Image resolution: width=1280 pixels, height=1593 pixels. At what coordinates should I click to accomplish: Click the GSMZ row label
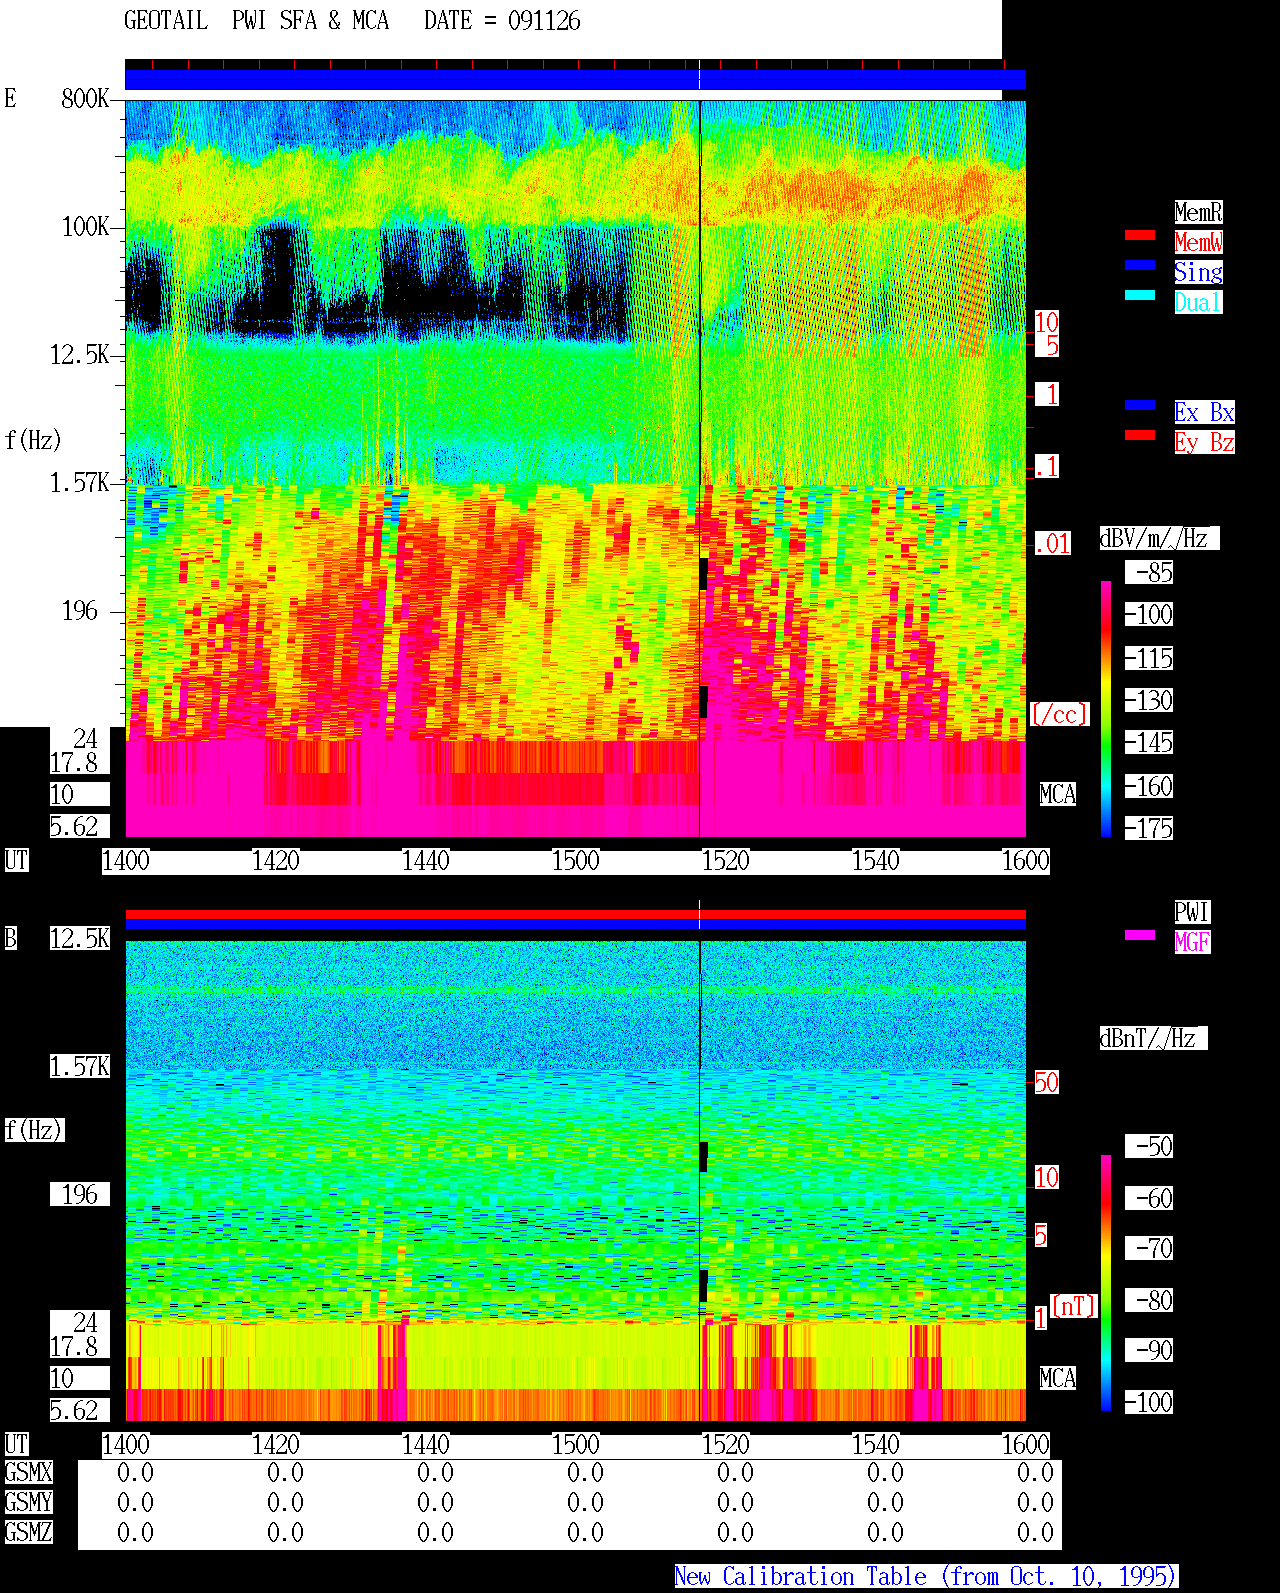[x=28, y=1532]
